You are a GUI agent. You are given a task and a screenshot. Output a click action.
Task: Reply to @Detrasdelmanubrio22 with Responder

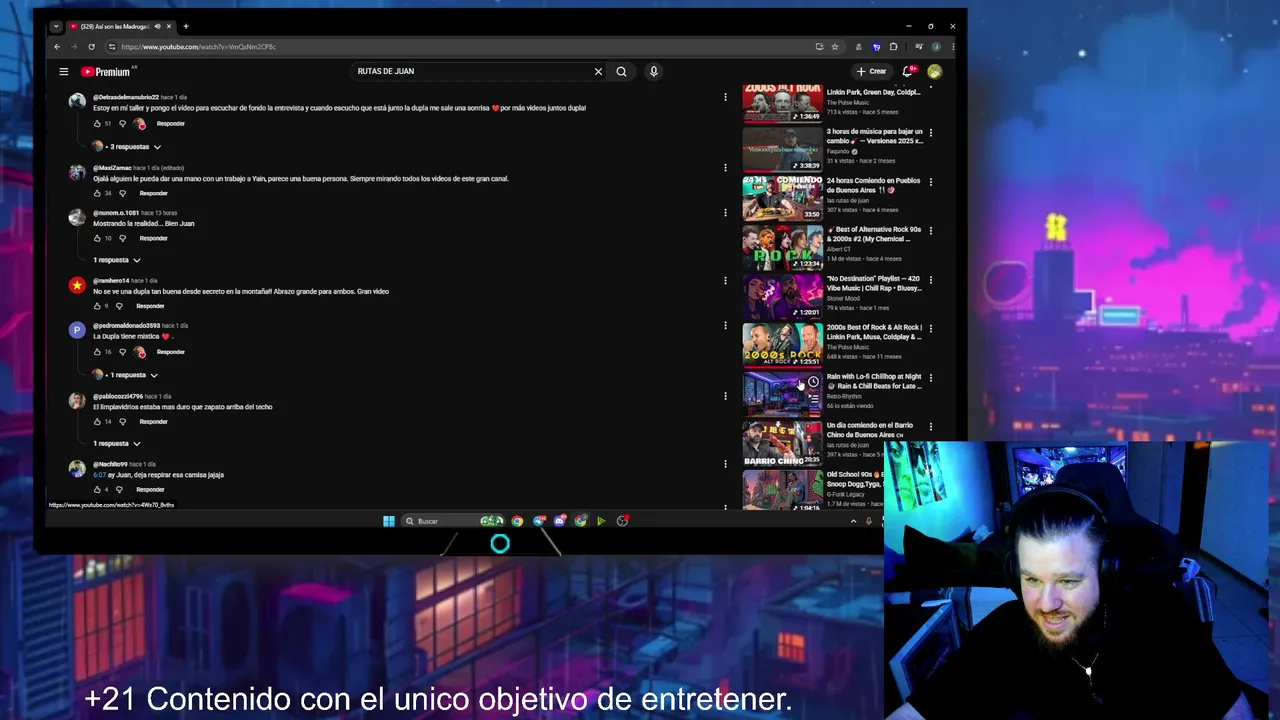coord(170,124)
